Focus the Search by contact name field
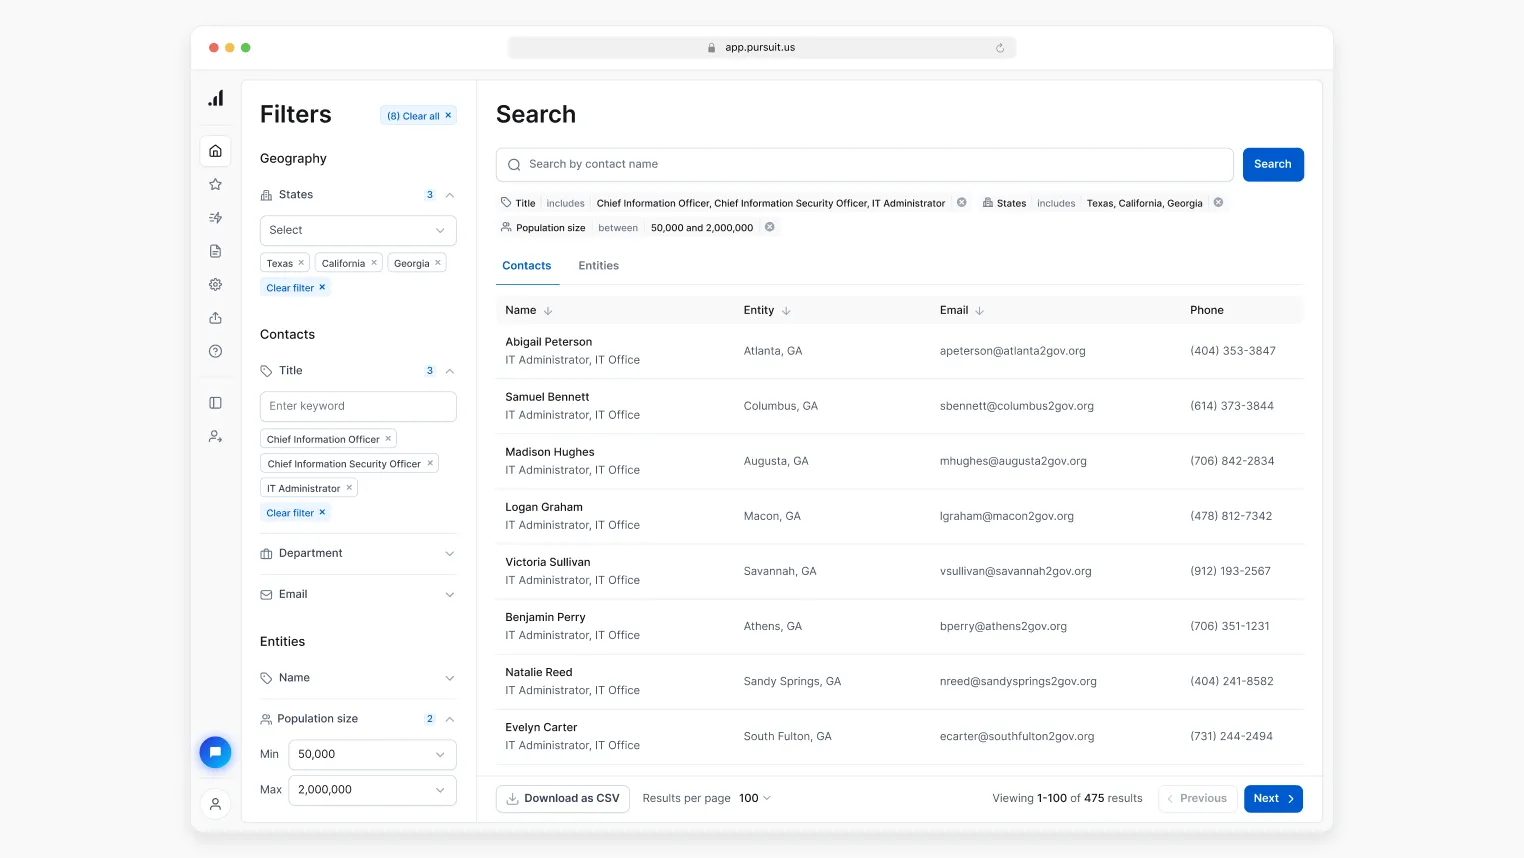The width and height of the screenshot is (1524, 858). coord(864,165)
